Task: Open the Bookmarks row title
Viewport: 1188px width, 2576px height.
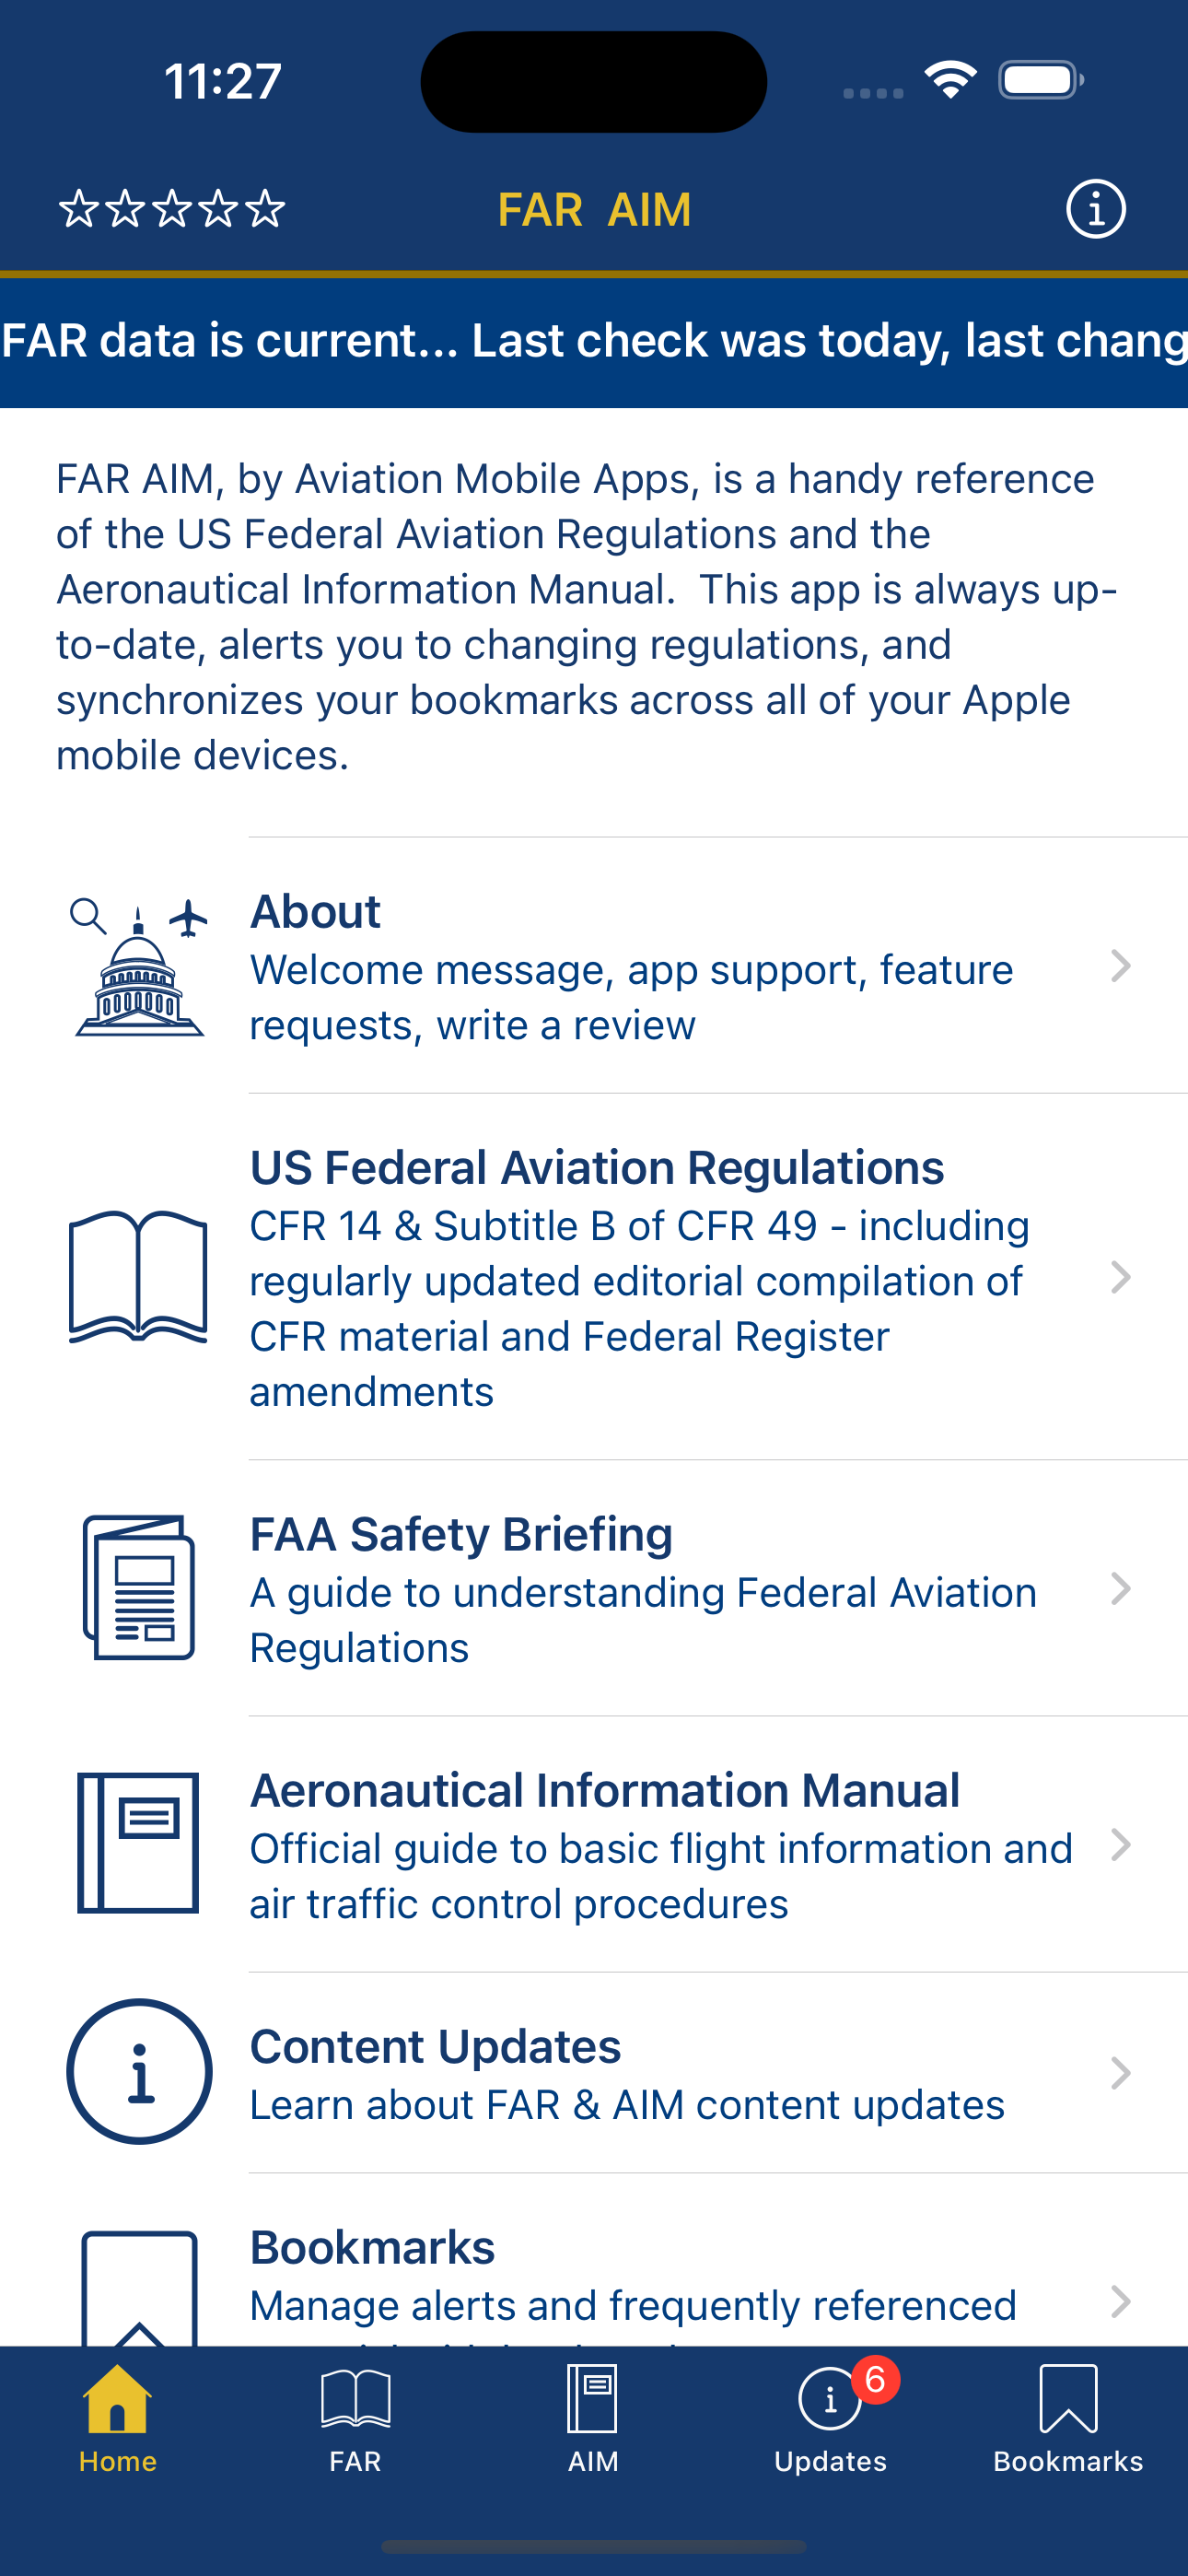Action: click(x=373, y=2248)
